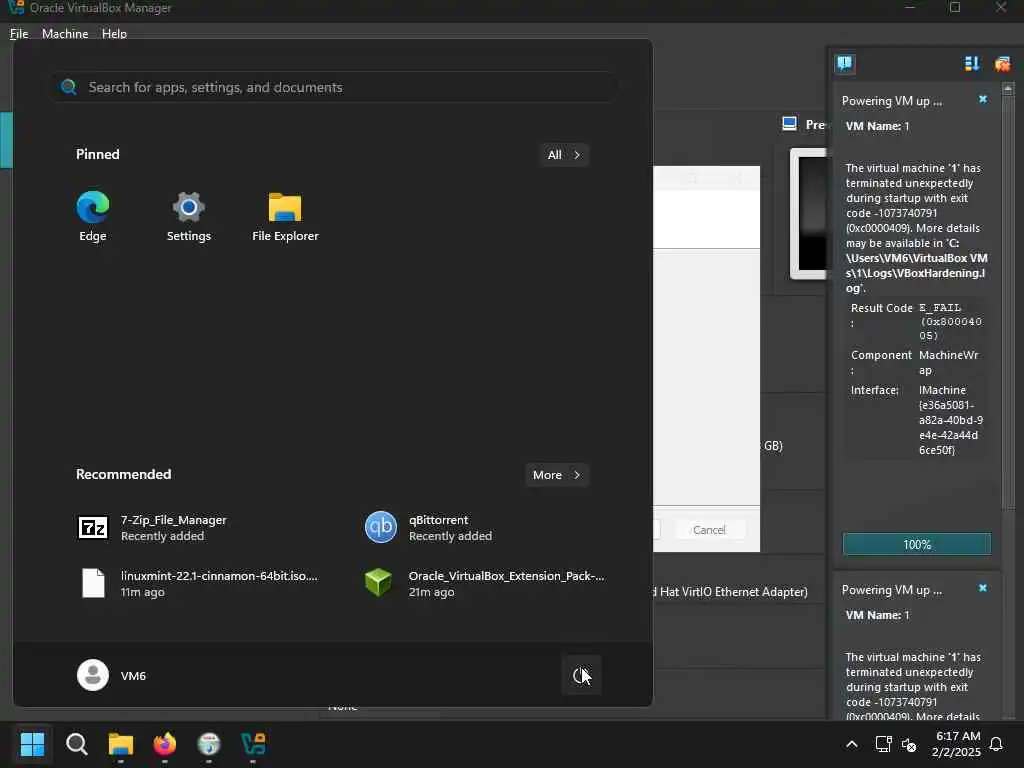
Task: Click the clear all notifications icon
Action: point(1002,63)
